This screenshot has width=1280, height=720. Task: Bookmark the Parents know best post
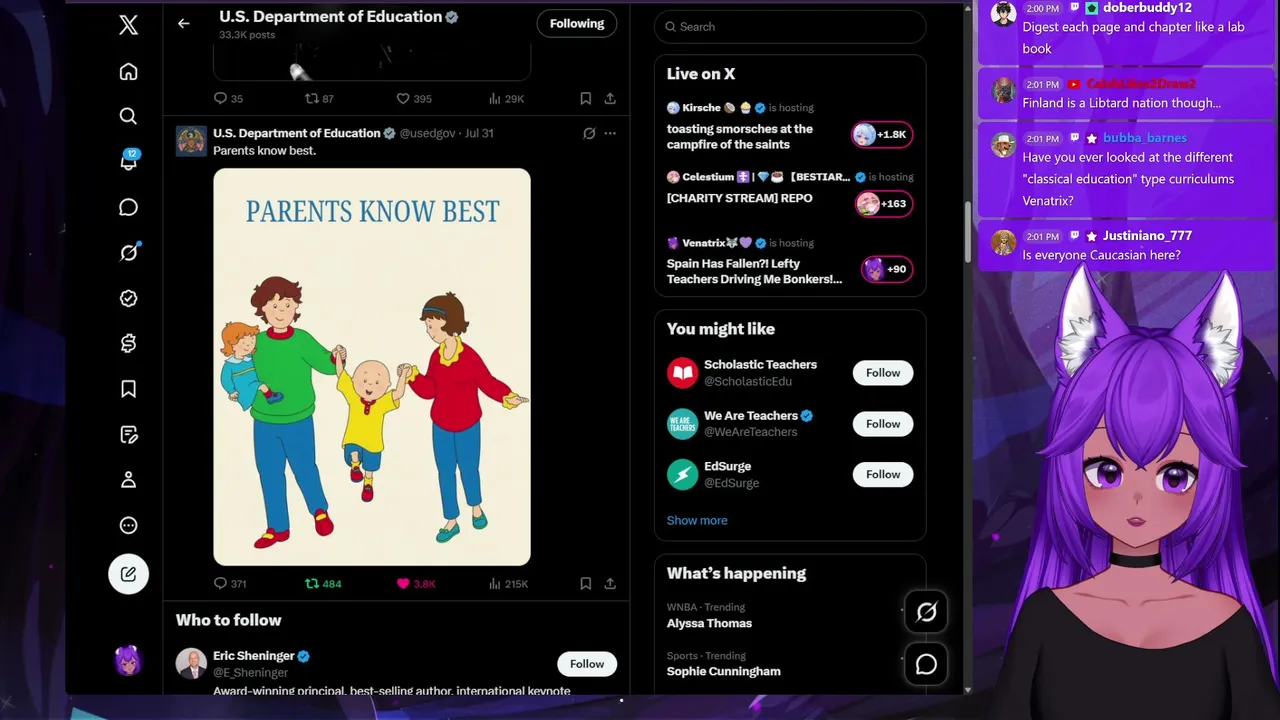(x=586, y=584)
